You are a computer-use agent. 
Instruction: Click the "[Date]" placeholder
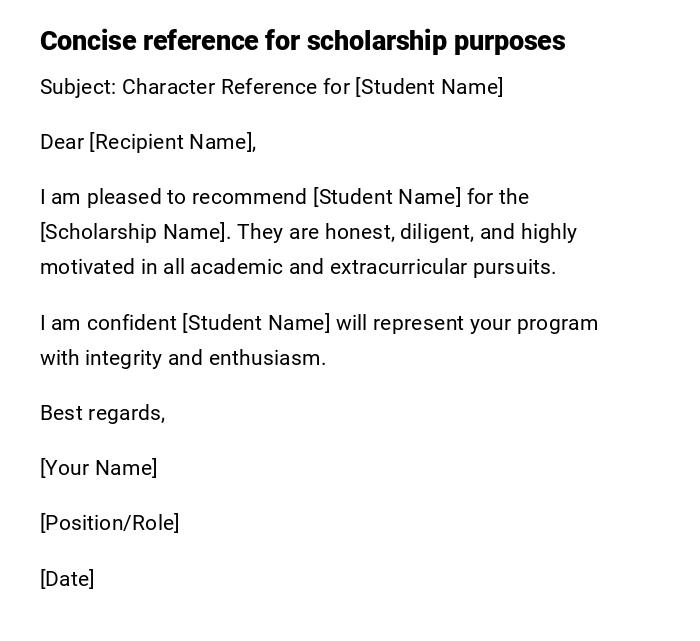click(x=67, y=579)
